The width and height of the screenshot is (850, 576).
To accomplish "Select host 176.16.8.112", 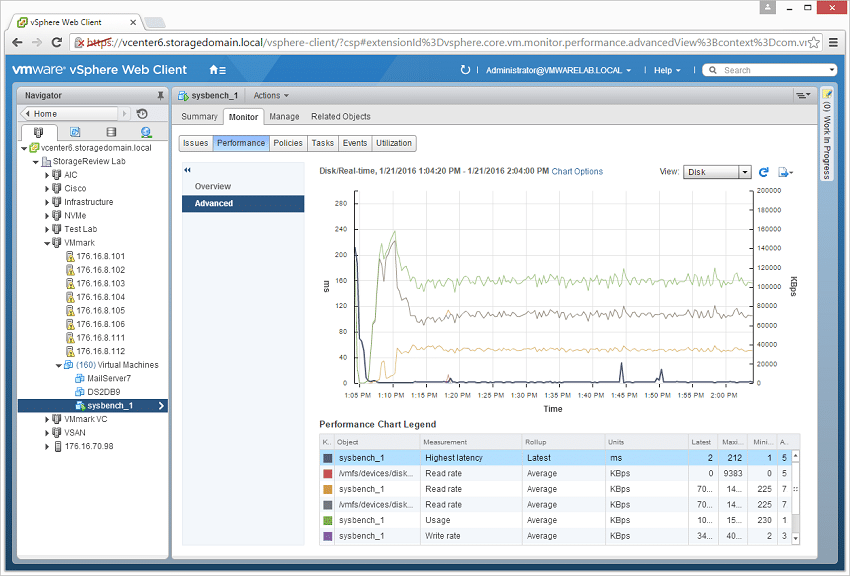I will [100, 351].
